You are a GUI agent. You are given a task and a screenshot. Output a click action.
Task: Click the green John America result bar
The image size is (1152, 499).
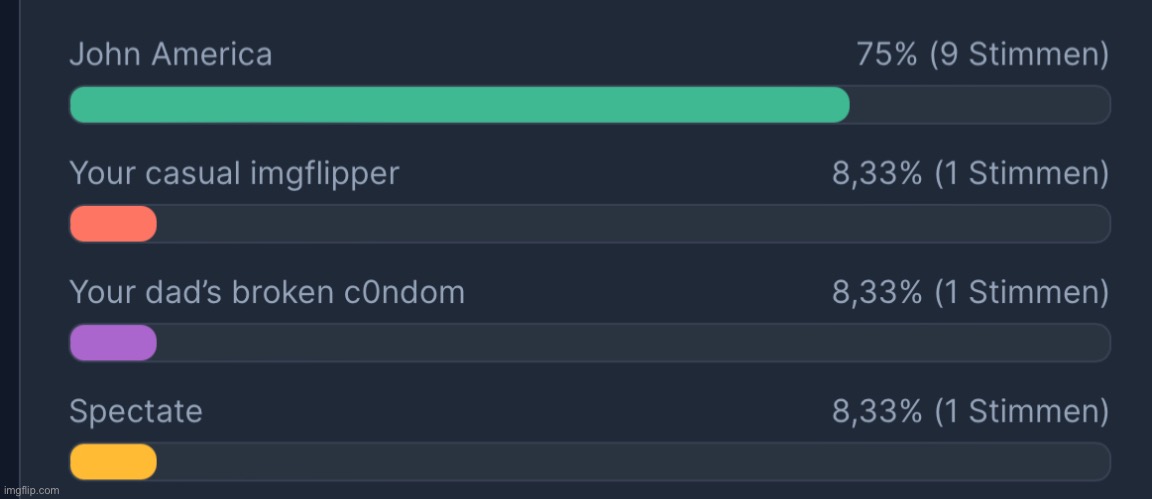[x=458, y=105]
